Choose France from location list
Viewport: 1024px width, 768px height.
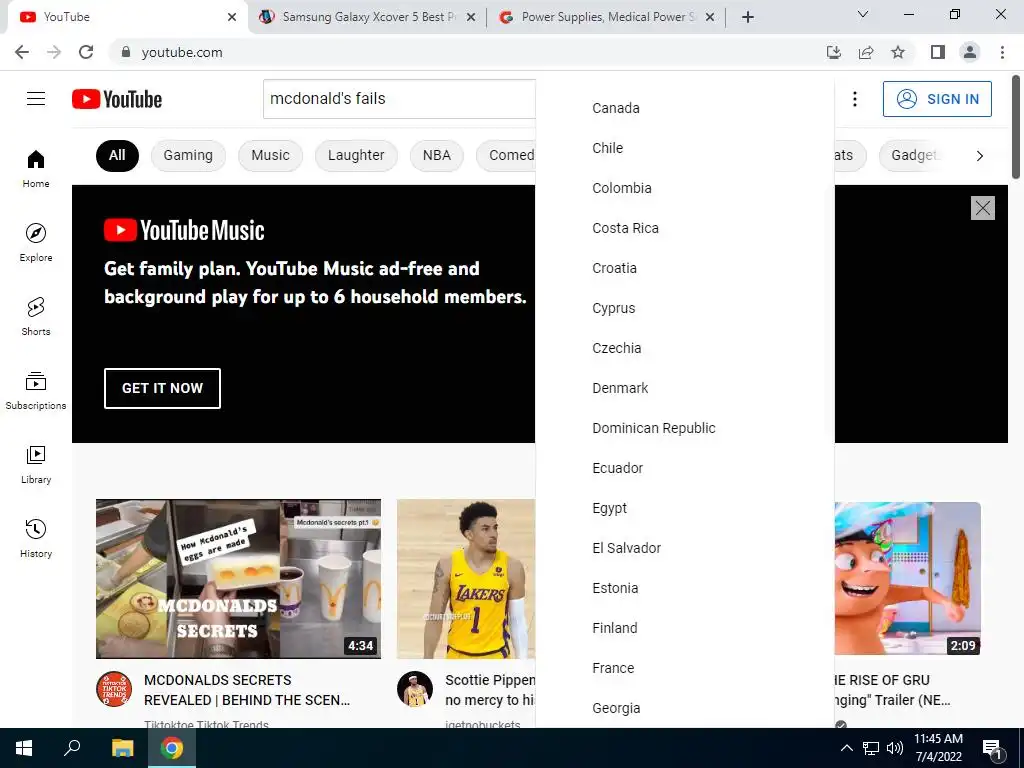click(685, 668)
